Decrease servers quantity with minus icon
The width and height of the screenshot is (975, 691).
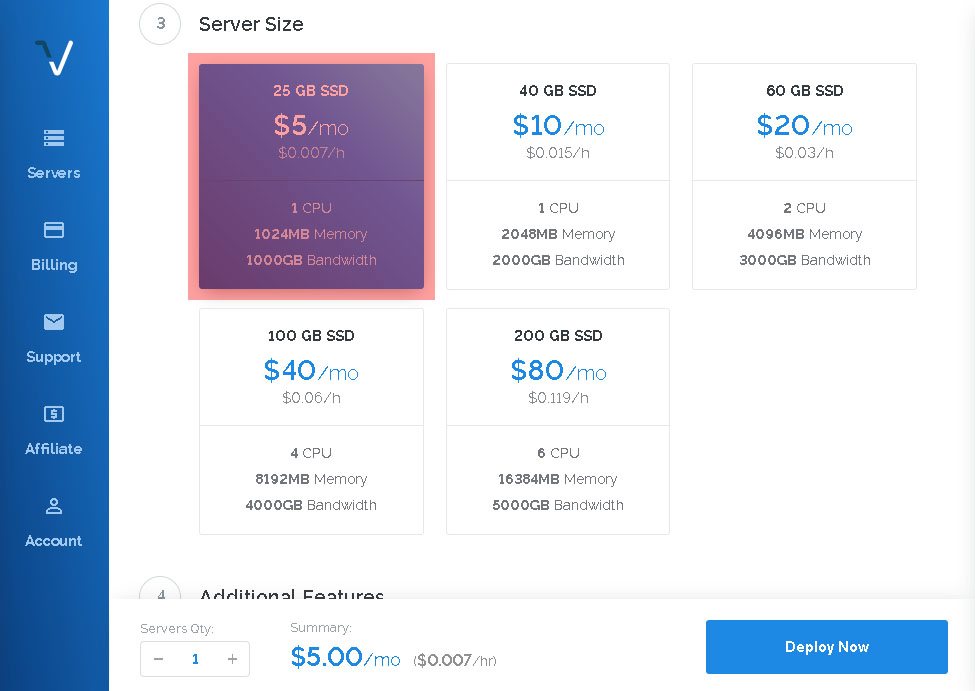pyautogui.click(x=159, y=659)
